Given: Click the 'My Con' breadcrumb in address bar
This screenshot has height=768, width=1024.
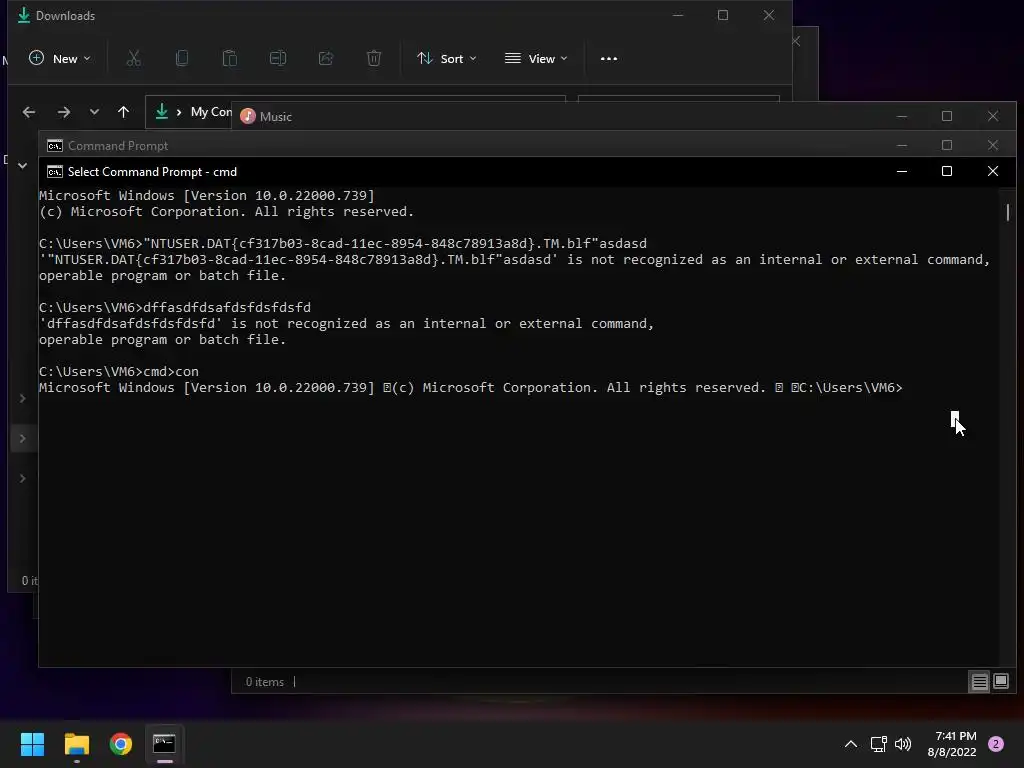Looking at the screenshot, I should click(211, 112).
